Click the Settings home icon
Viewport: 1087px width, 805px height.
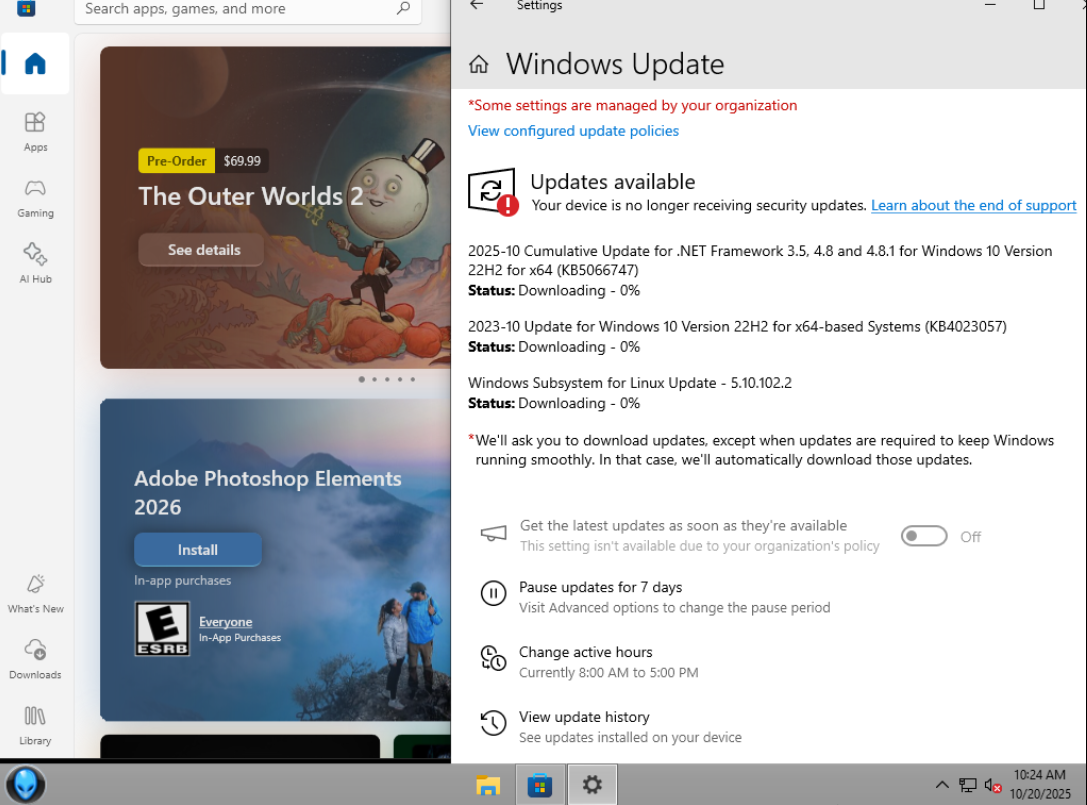[478, 64]
